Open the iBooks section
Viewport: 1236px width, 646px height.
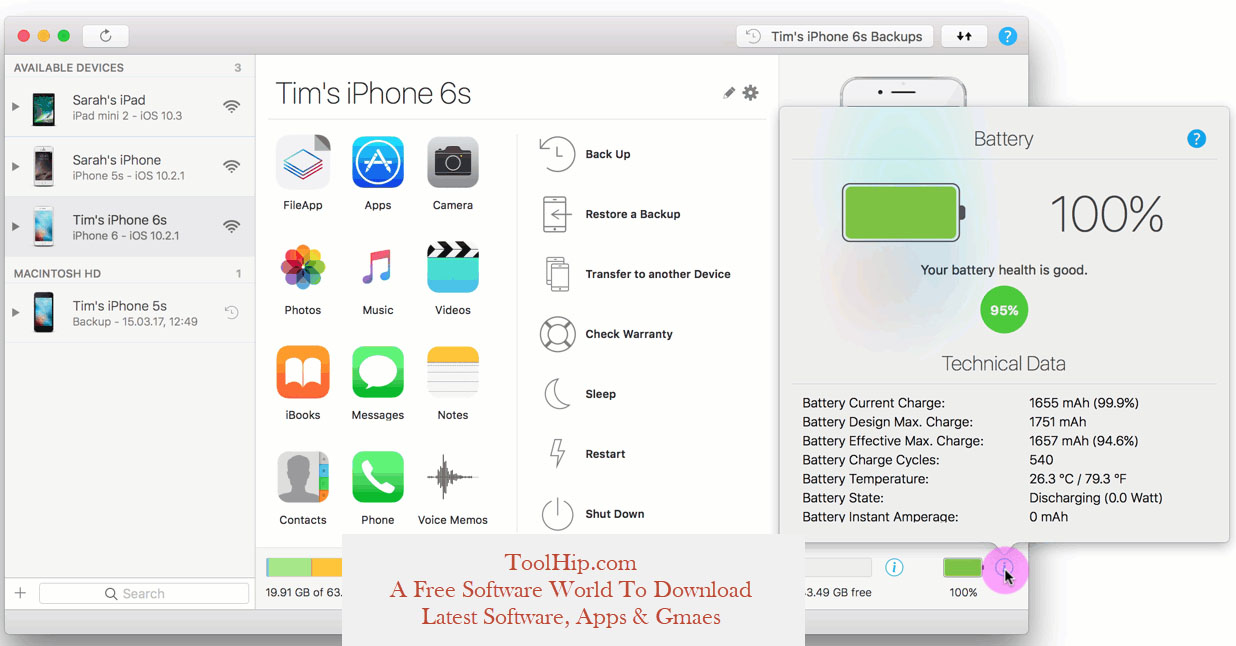click(303, 372)
